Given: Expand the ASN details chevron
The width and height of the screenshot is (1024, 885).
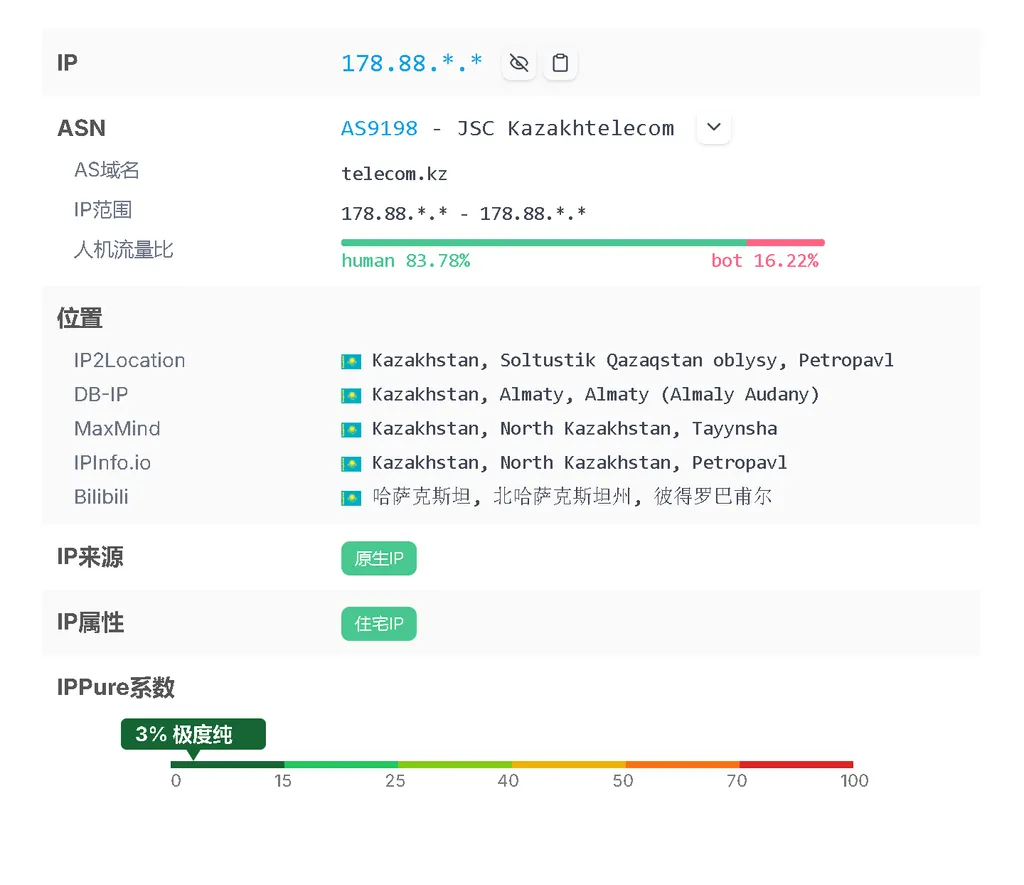Looking at the screenshot, I should point(713,128).
